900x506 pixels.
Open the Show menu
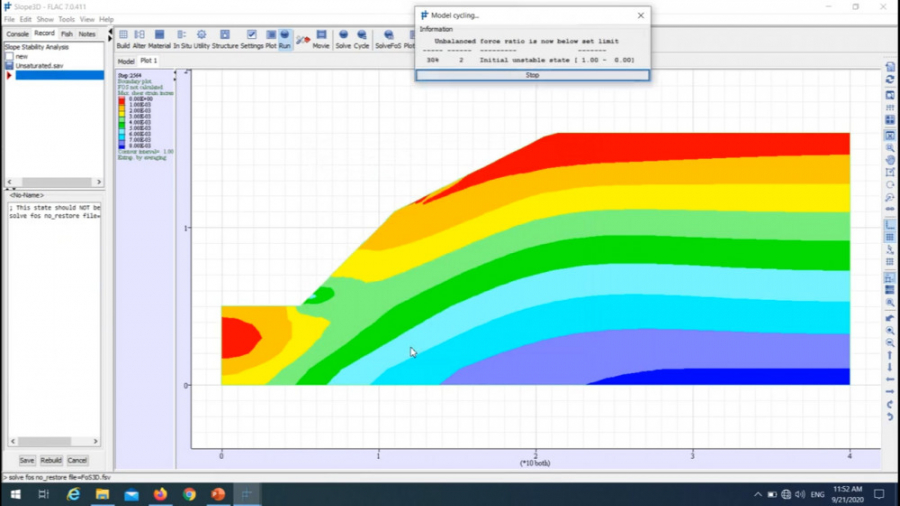(45, 20)
